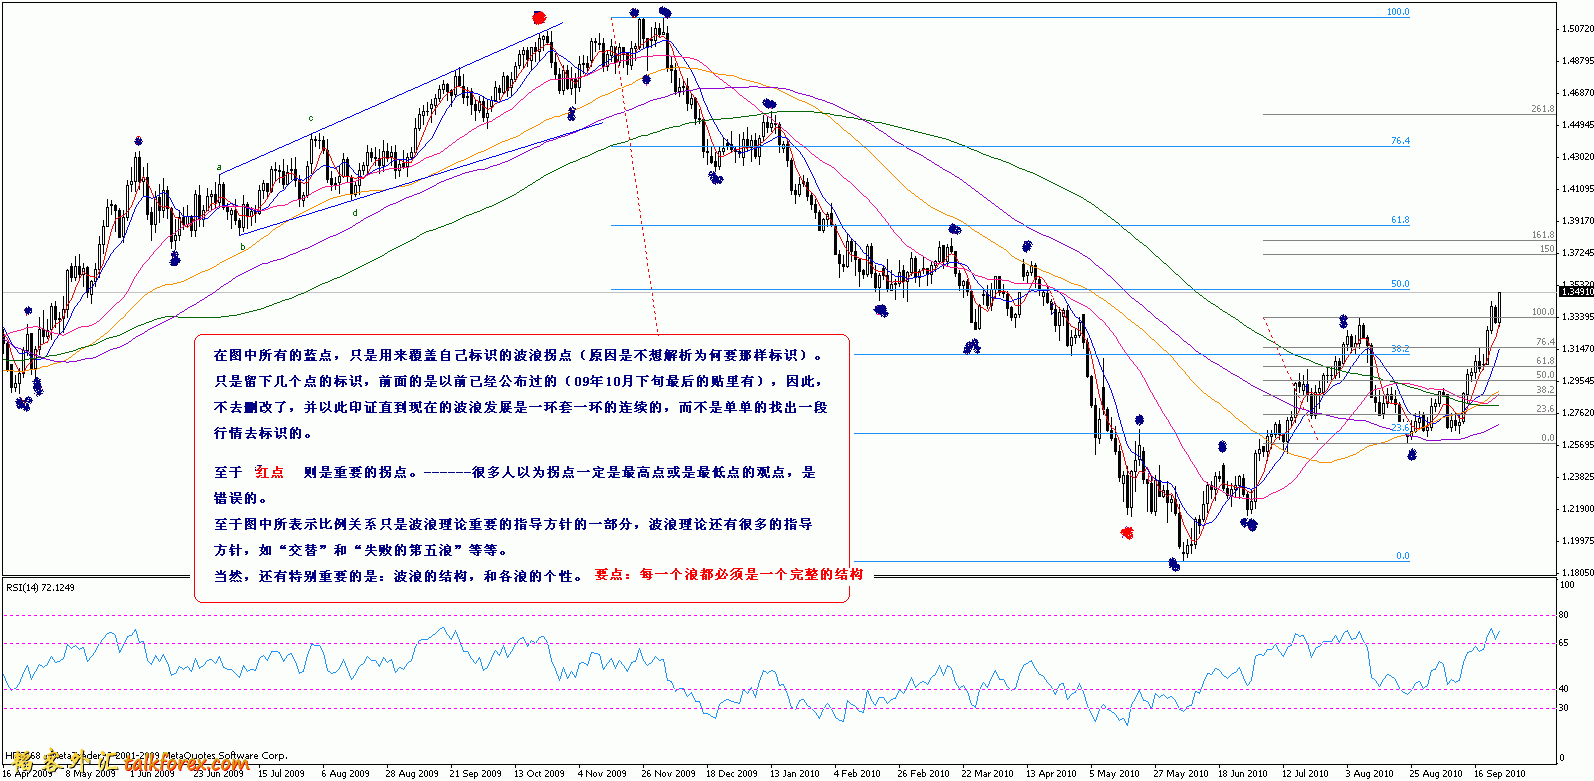Select the blue Fibonacci 23.6 level label
1594x781 pixels.
pos(1400,428)
